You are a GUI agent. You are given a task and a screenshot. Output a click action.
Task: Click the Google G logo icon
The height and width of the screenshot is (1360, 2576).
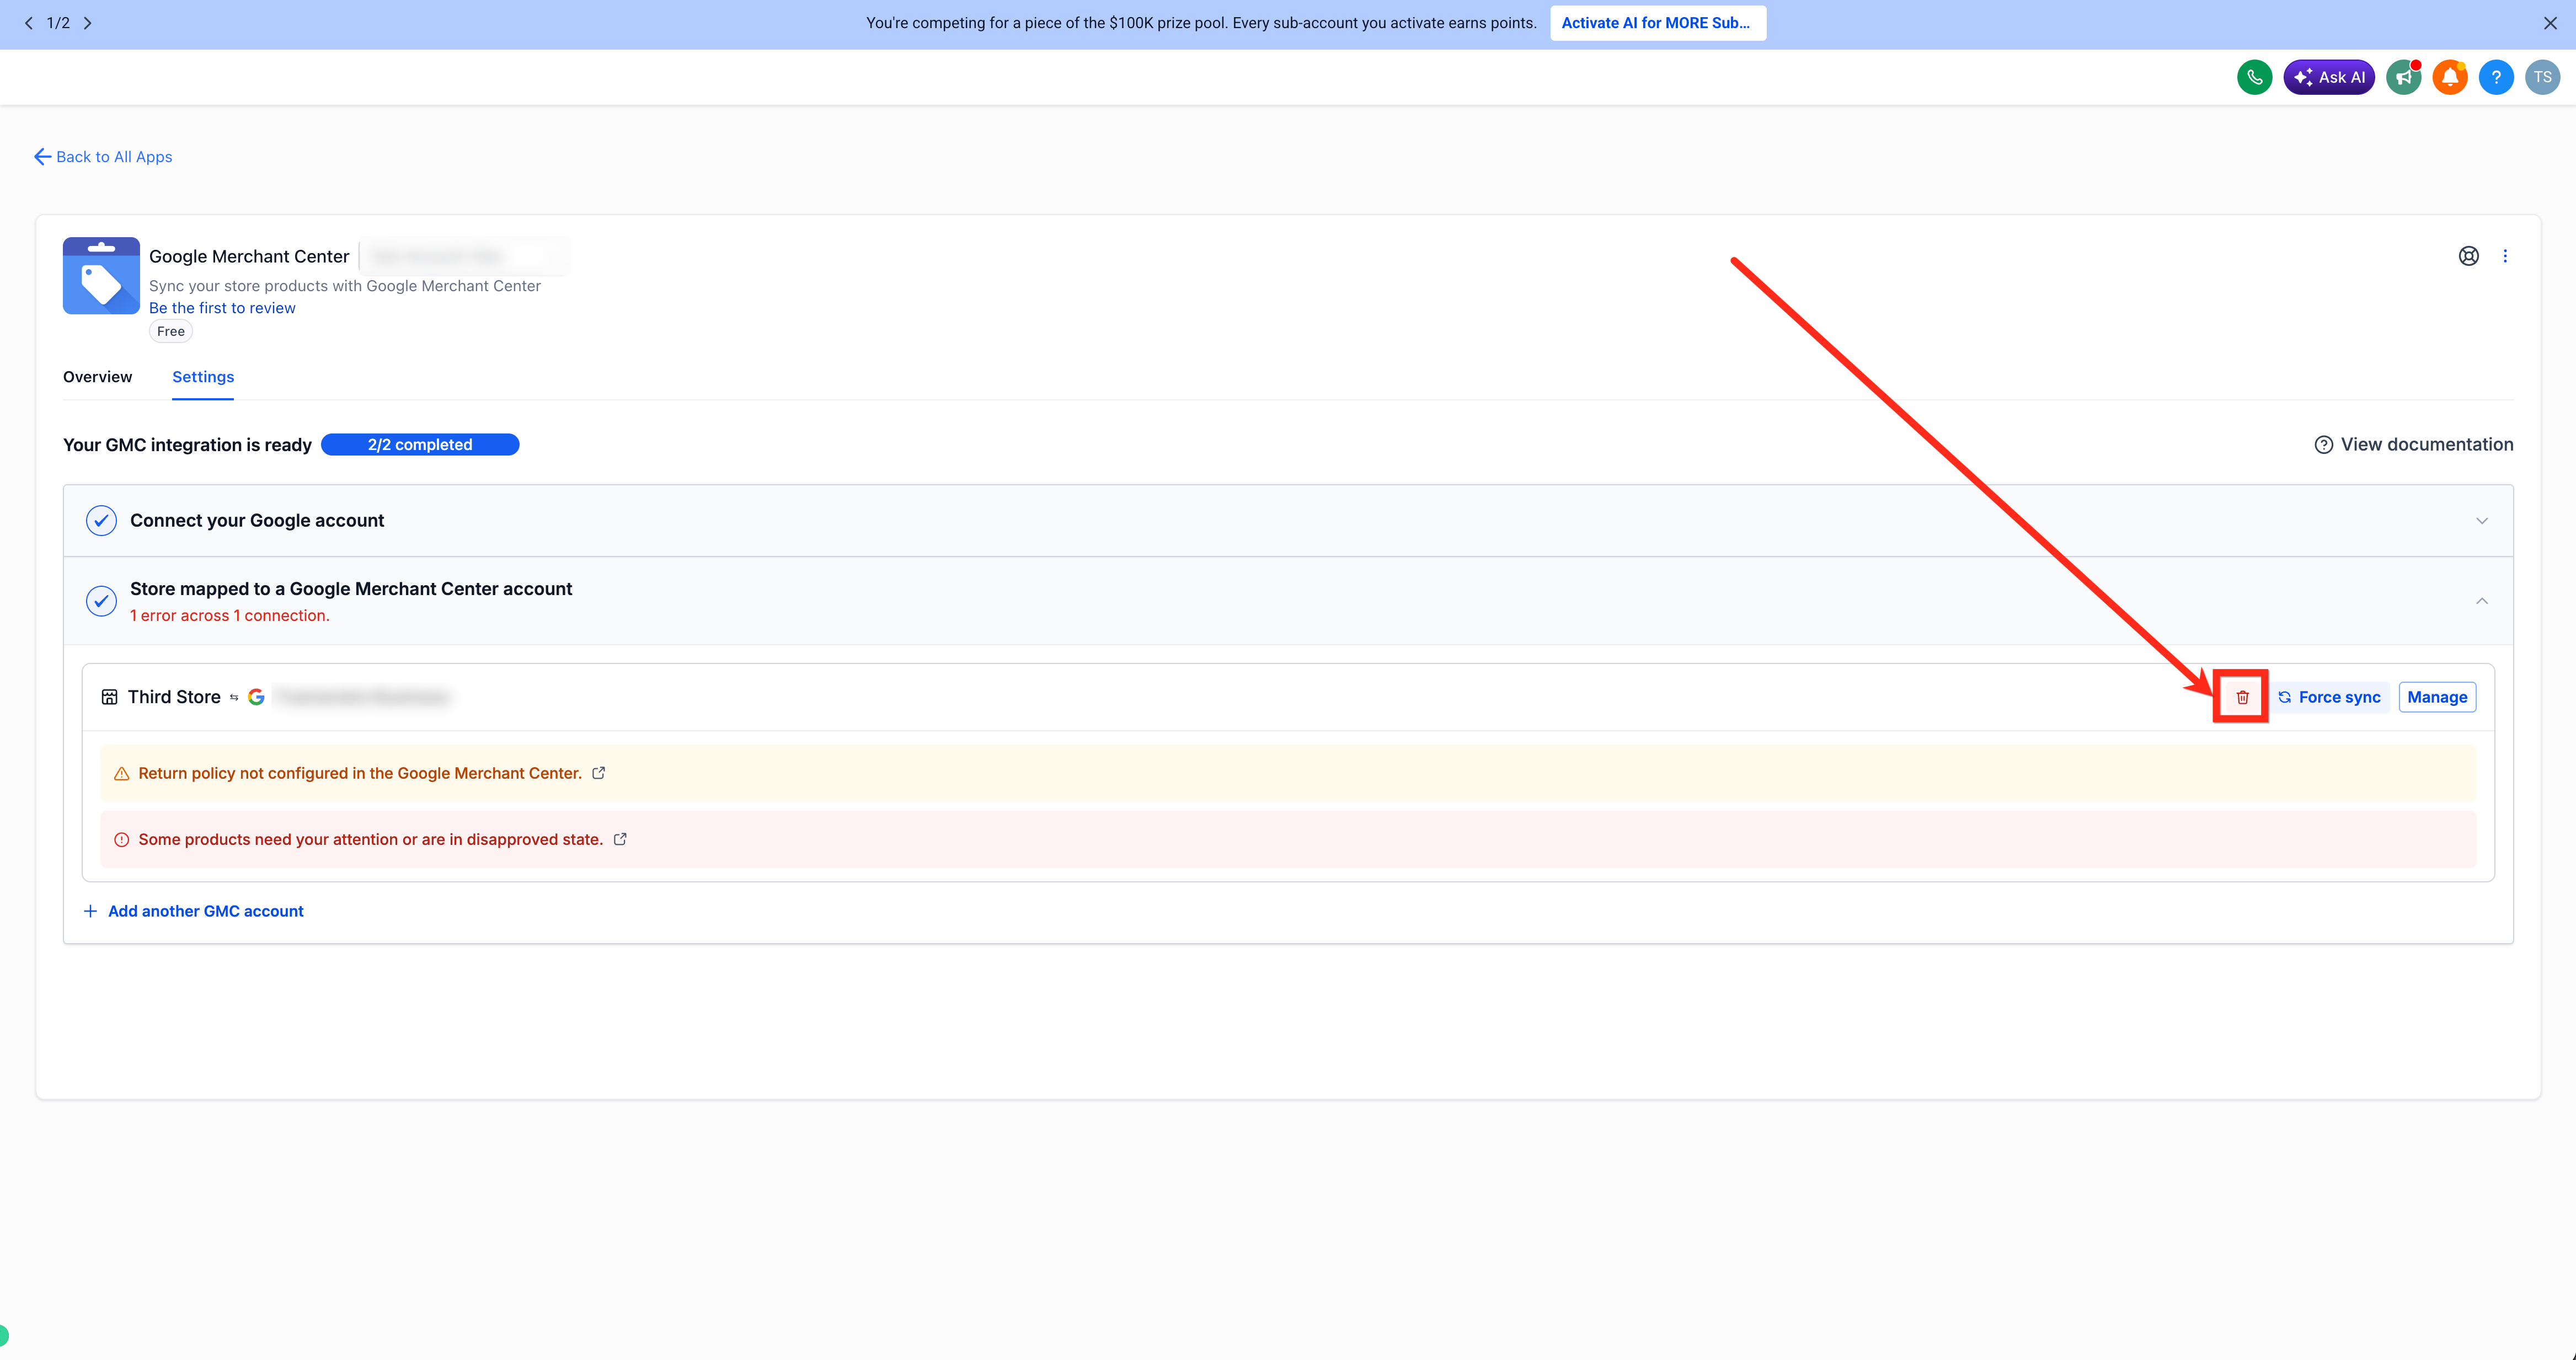coord(256,697)
